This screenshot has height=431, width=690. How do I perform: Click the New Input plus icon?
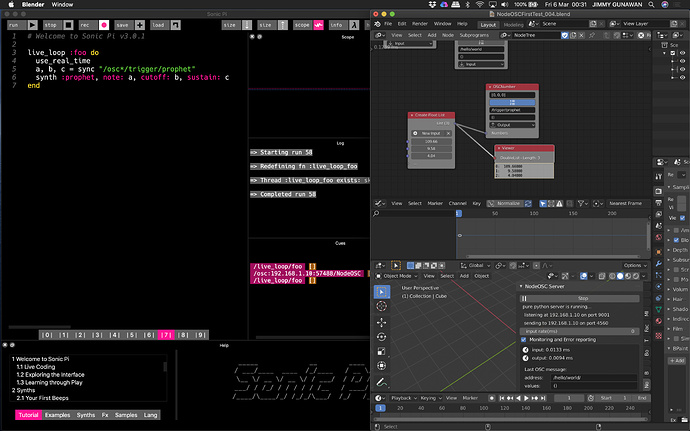[415, 133]
